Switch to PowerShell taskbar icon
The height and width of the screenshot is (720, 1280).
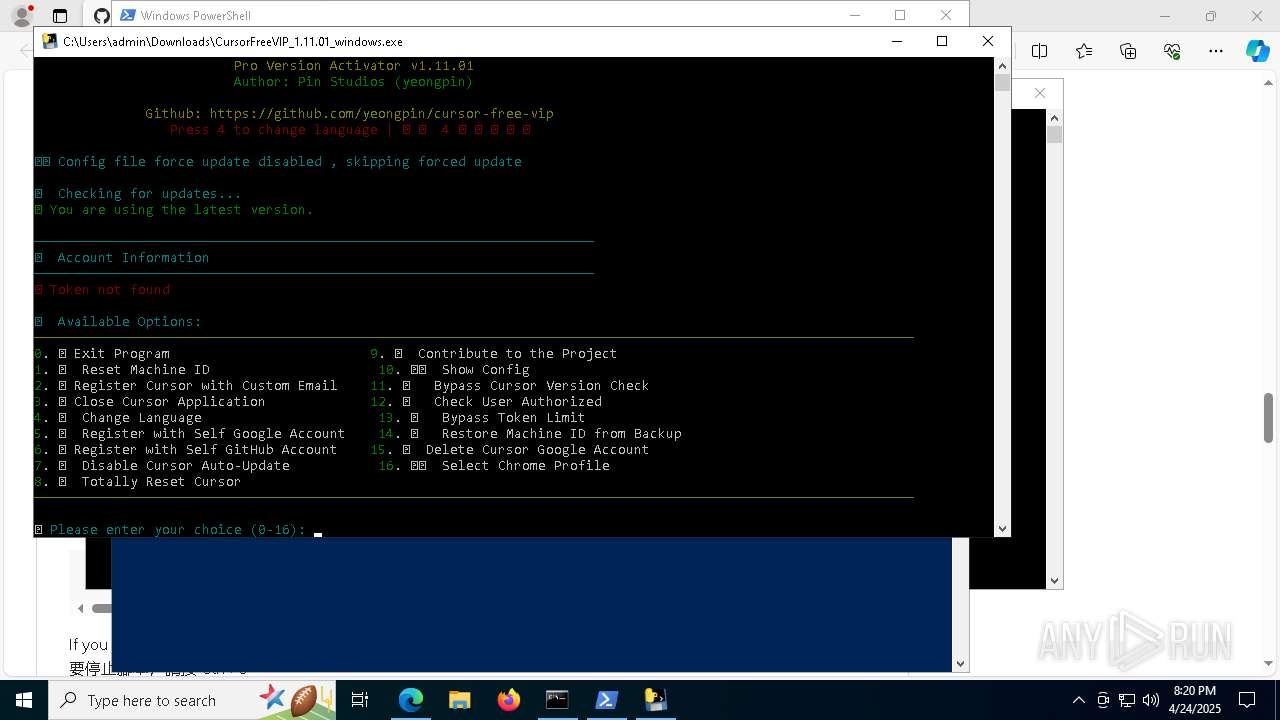[x=606, y=700]
